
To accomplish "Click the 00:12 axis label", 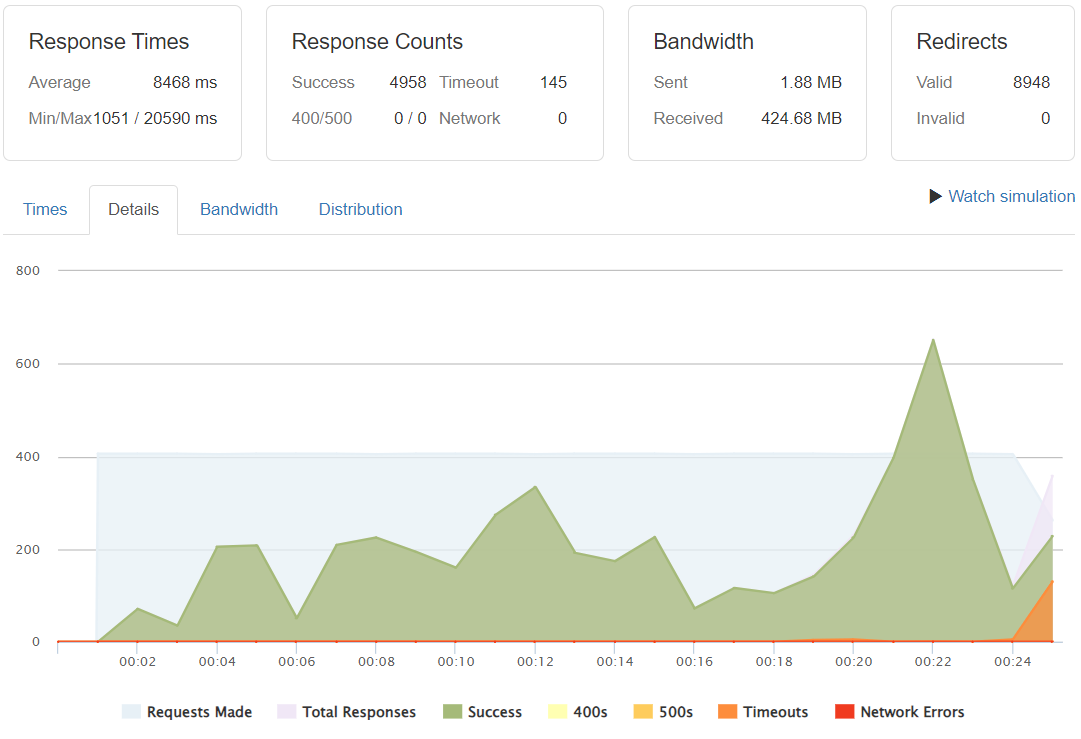I will click(536, 661).
